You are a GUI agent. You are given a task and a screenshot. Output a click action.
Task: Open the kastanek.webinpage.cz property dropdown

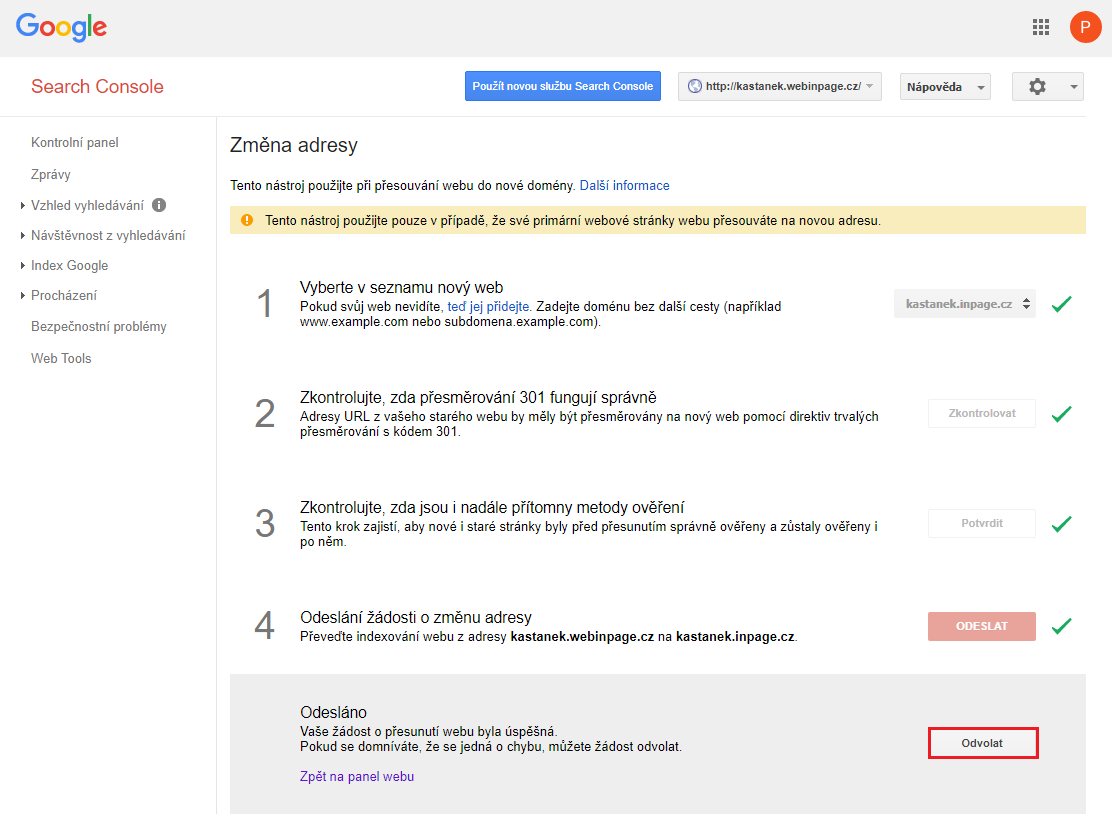[779, 87]
